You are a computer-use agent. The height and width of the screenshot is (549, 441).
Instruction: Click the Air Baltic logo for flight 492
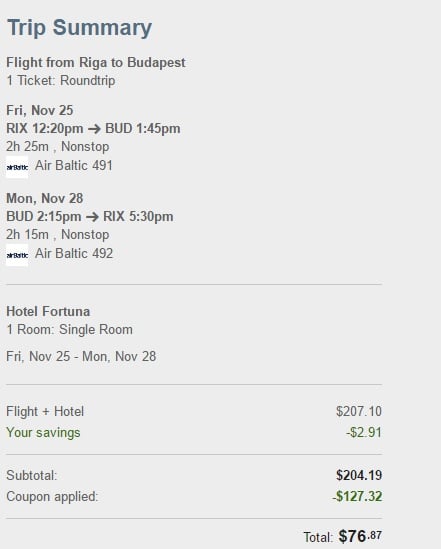17,255
